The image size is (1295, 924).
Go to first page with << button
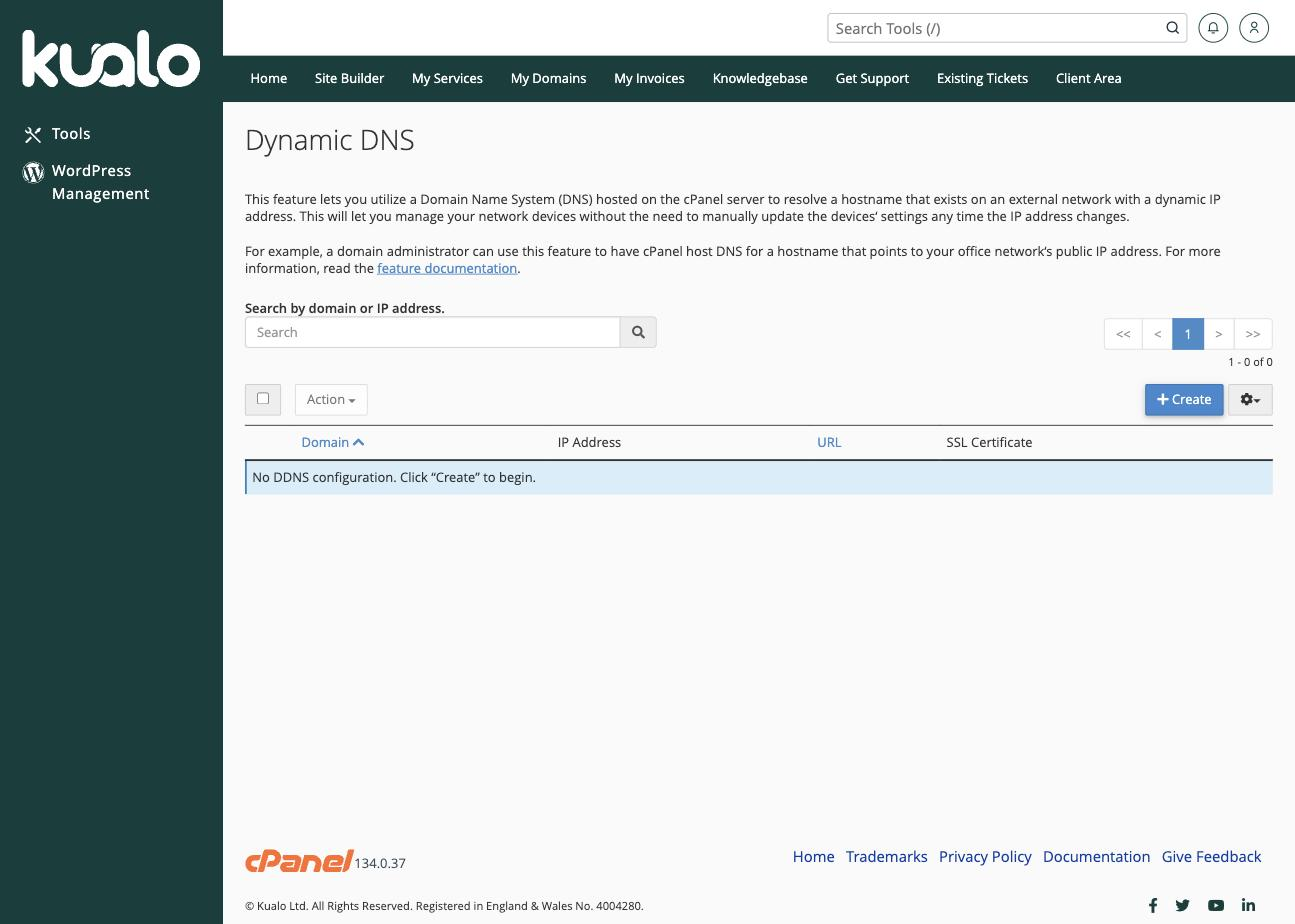click(1123, 334)
